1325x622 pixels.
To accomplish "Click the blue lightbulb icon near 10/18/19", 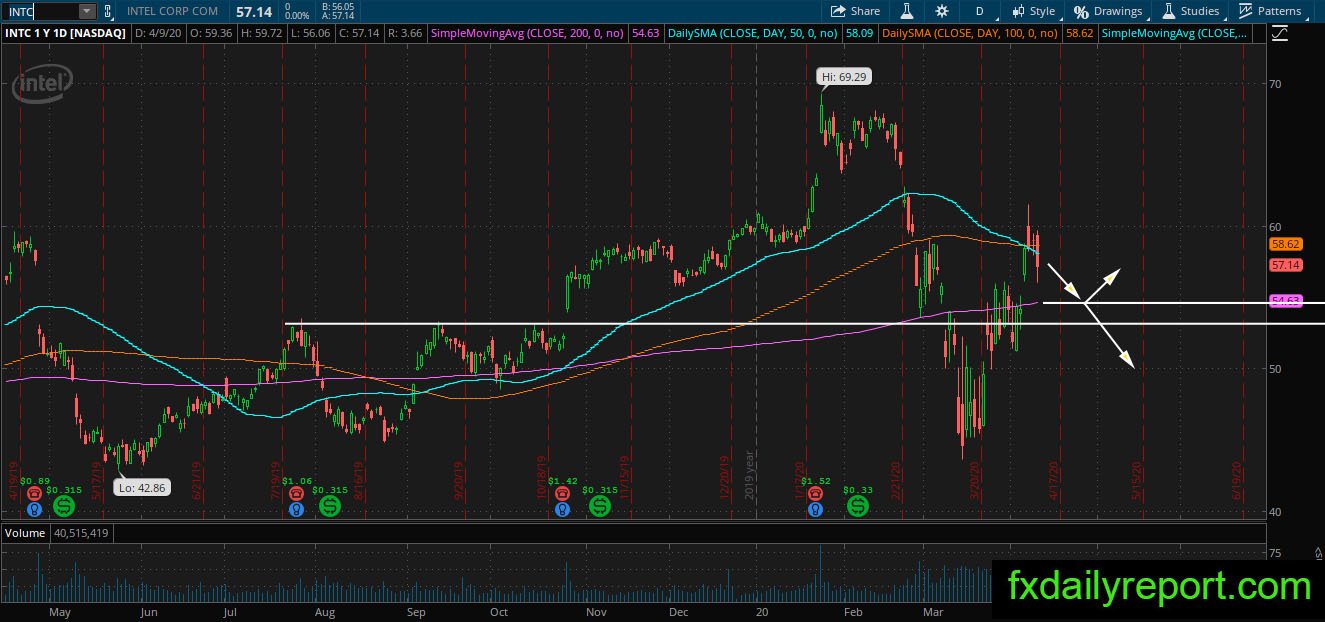I will pos(564,509).
